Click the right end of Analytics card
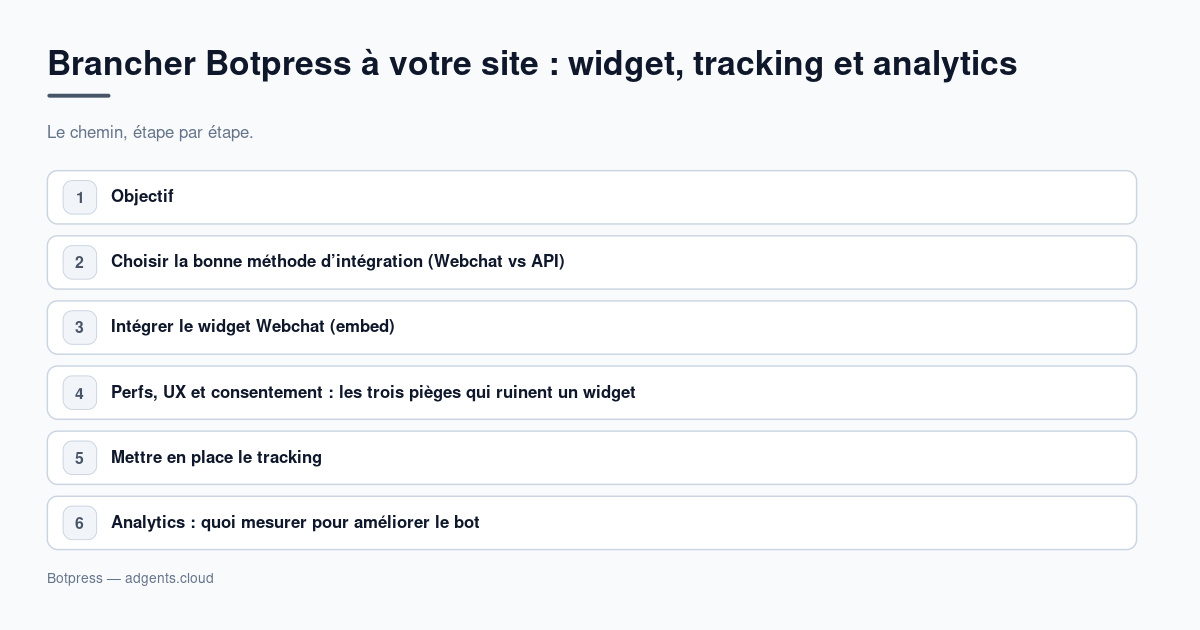 (1100, 523)
